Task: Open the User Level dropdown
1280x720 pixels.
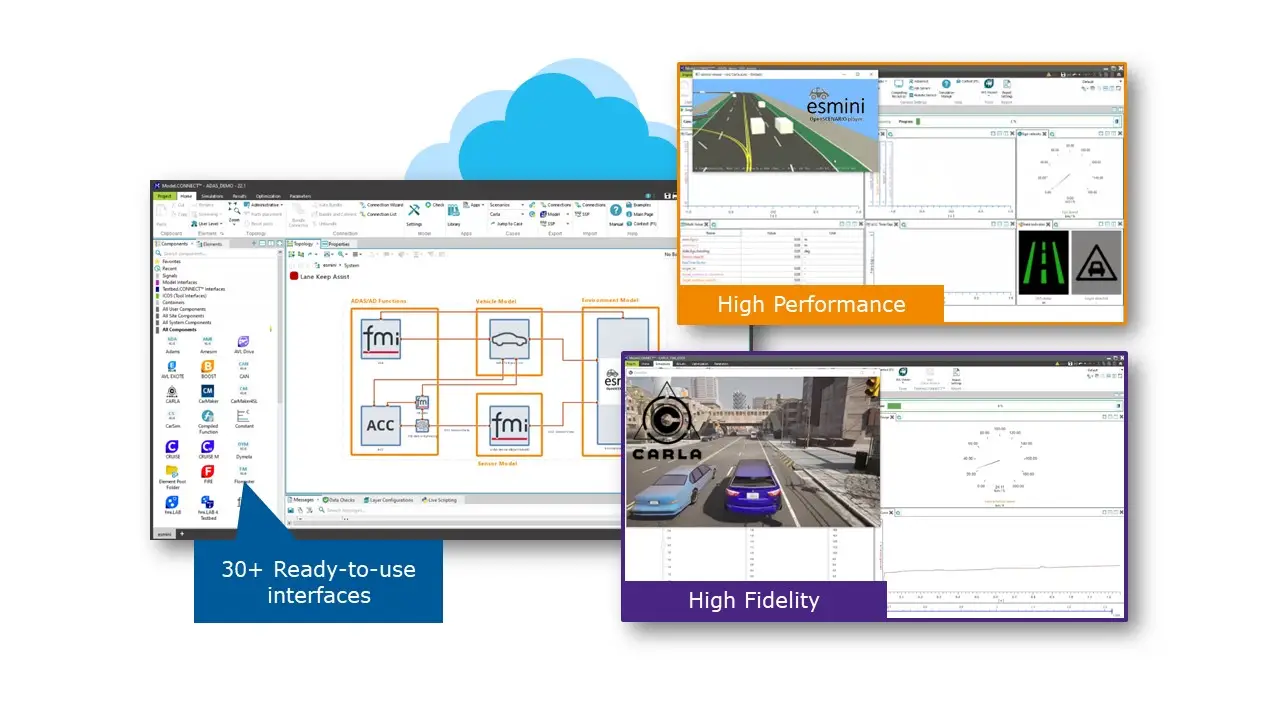Action: [x=207, y=224]
